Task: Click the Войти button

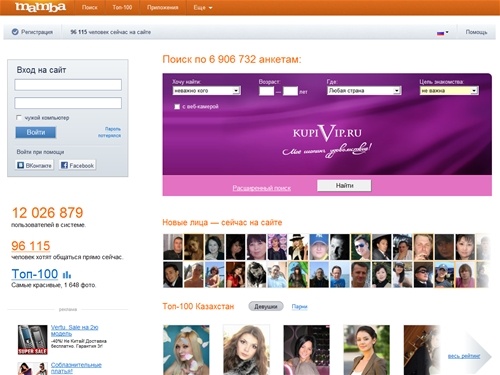Action: (36, 132)
